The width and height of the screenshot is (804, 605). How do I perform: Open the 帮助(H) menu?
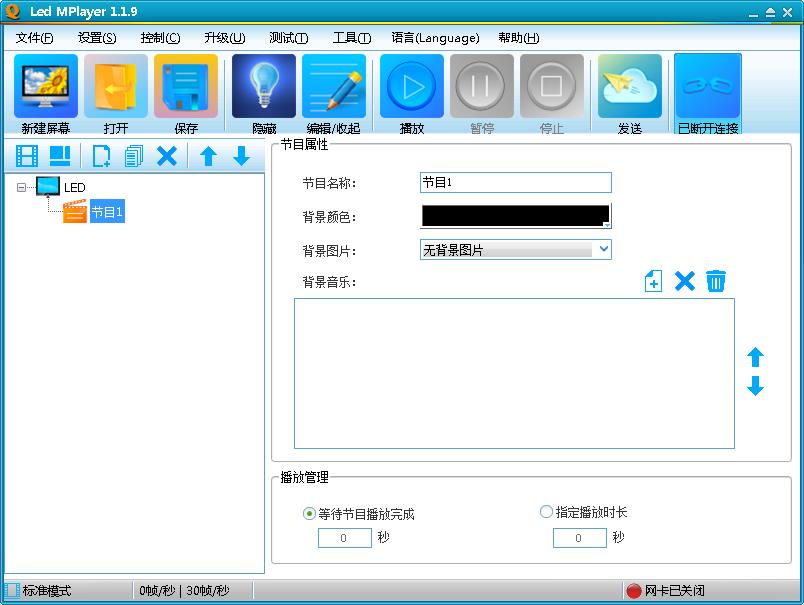pyautogui.click(x=519, y=38)
